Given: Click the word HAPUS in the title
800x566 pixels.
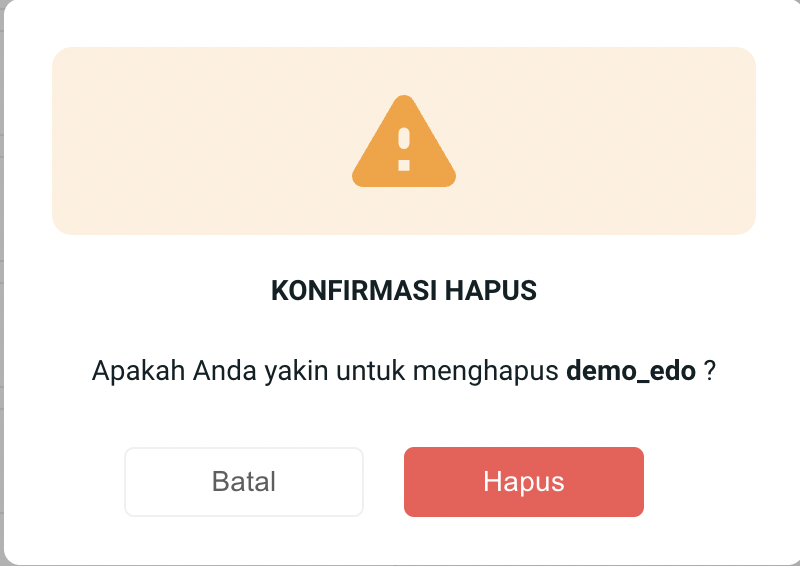Looking at the screenshot, I should coord(491,290).
